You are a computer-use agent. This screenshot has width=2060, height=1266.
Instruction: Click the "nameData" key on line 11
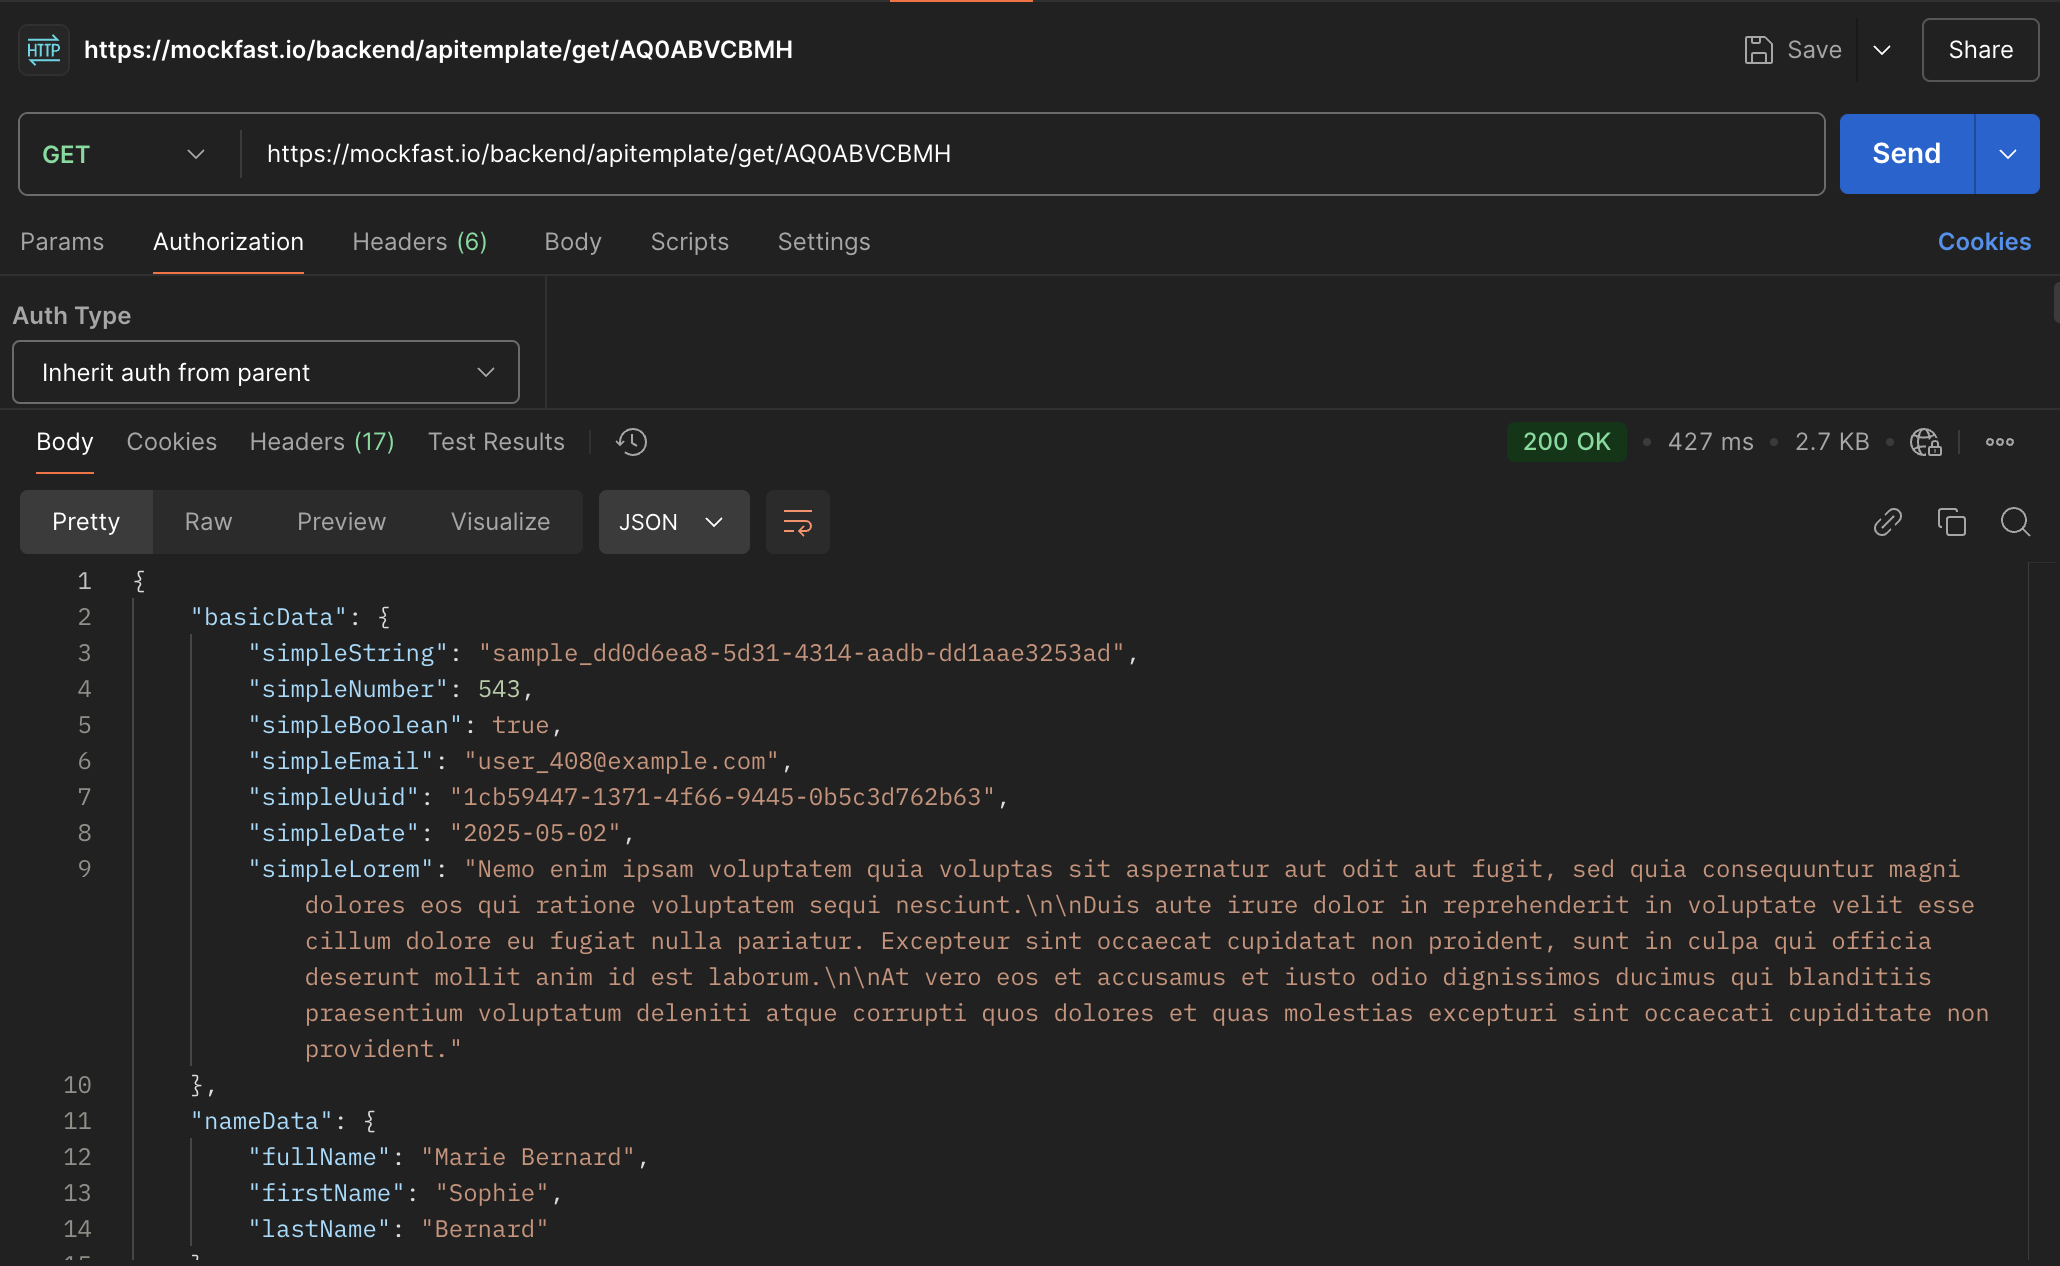pos(262,1121)
